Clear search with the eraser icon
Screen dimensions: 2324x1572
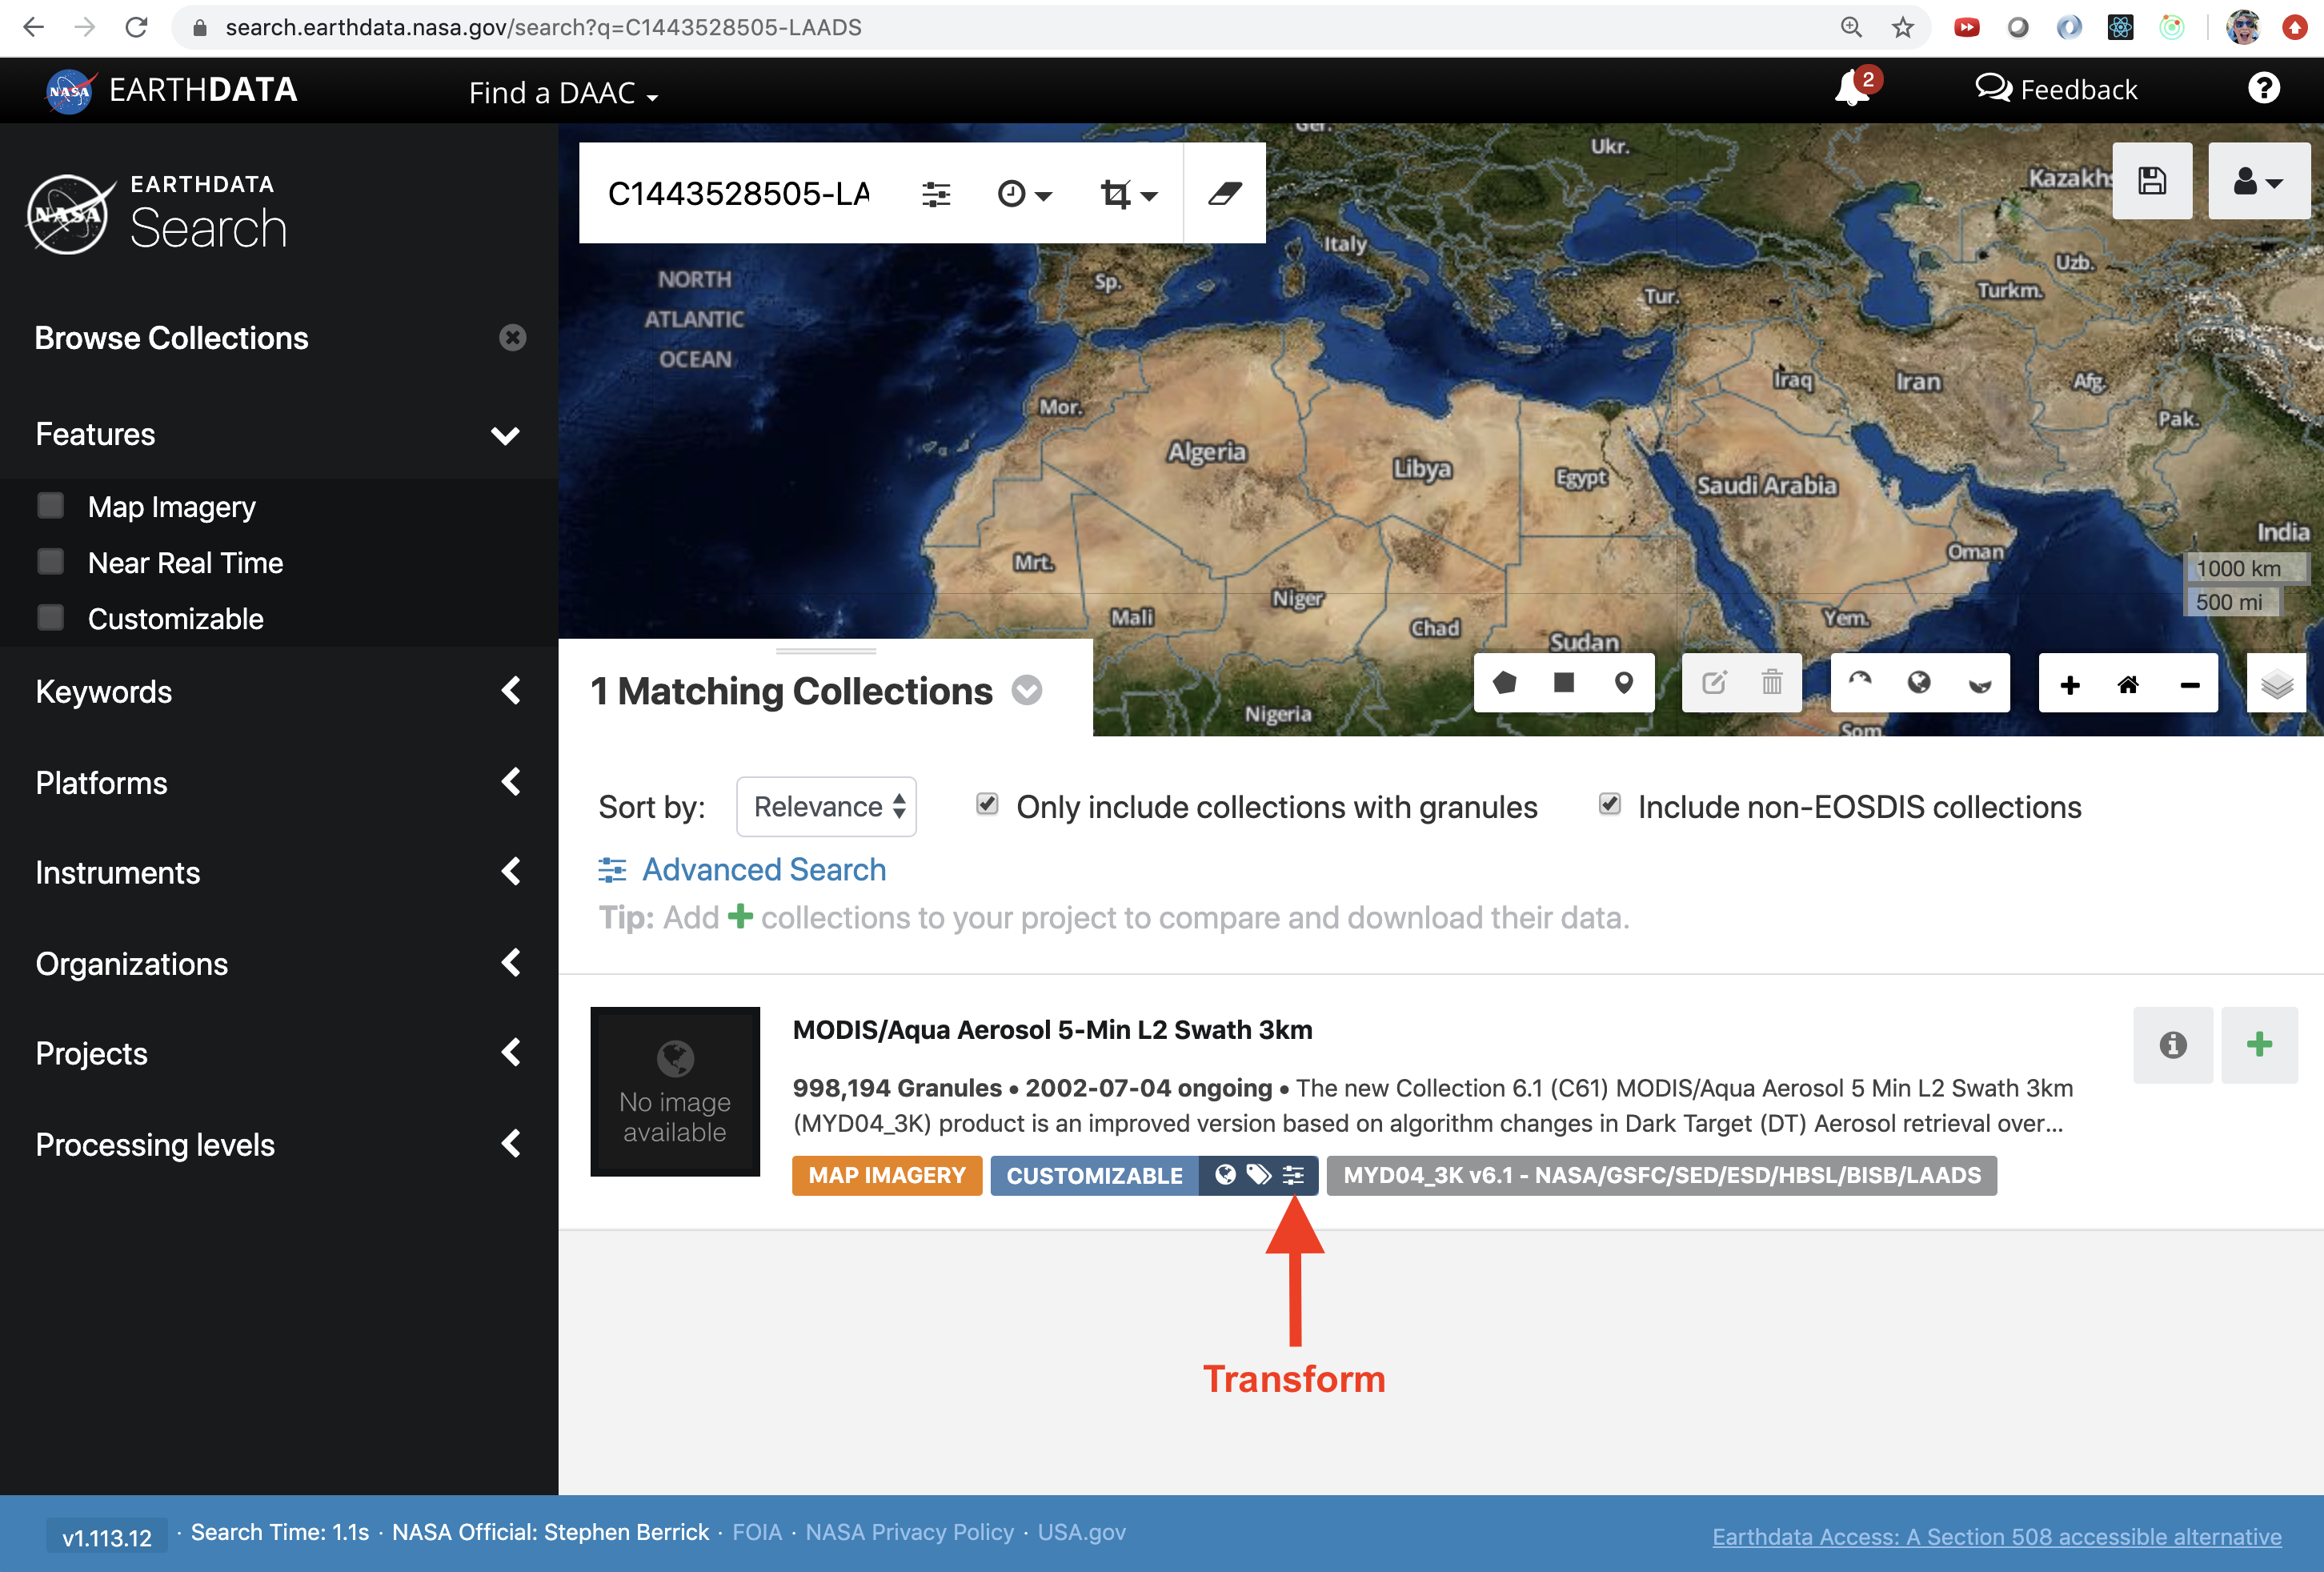(x=1225, y=193)
